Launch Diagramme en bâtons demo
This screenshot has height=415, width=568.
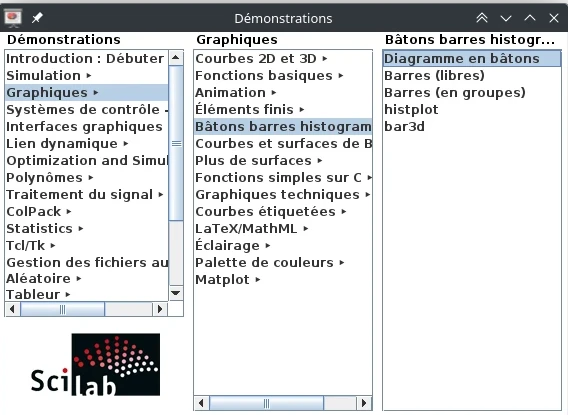472,58
